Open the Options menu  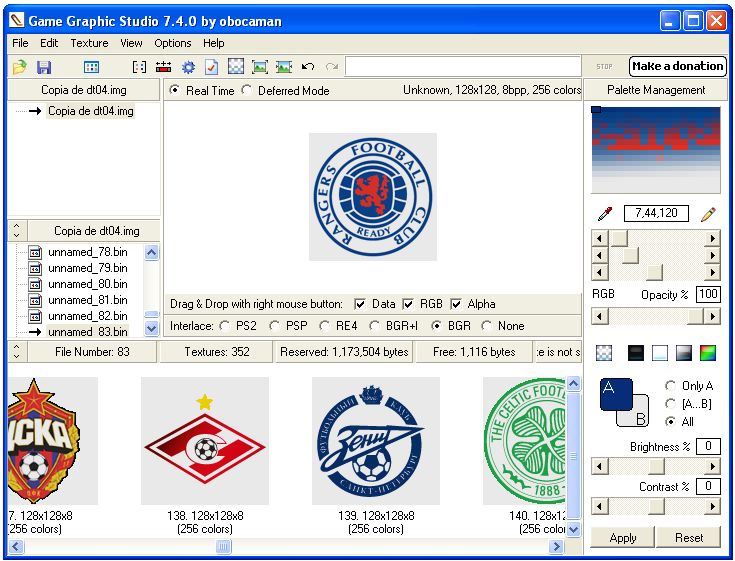(172, 43)
